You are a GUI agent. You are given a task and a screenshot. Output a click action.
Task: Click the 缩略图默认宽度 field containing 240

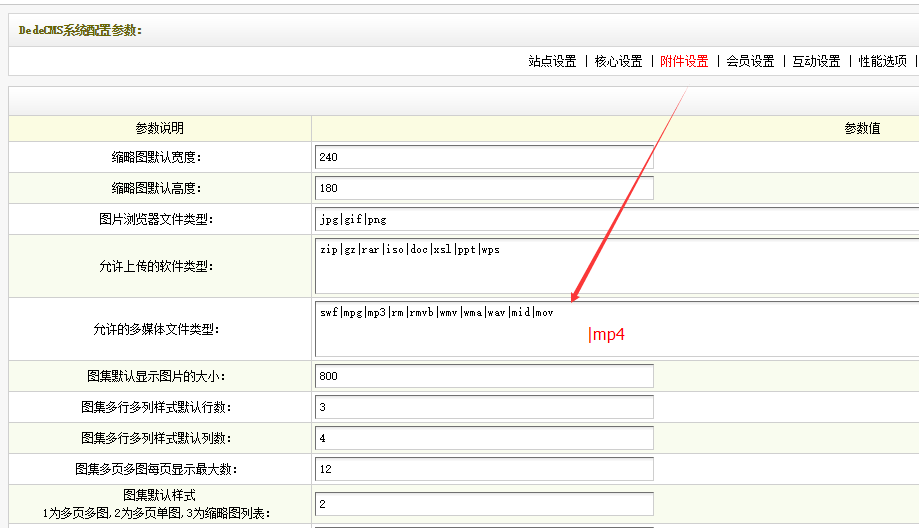(483, 157)
